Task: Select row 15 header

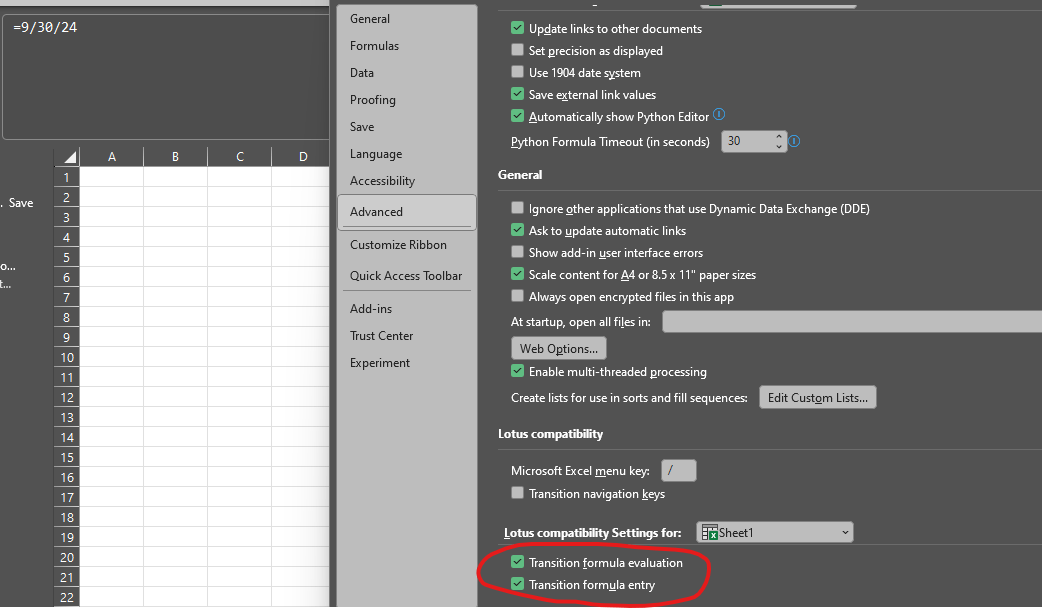Action: (66, 457)
